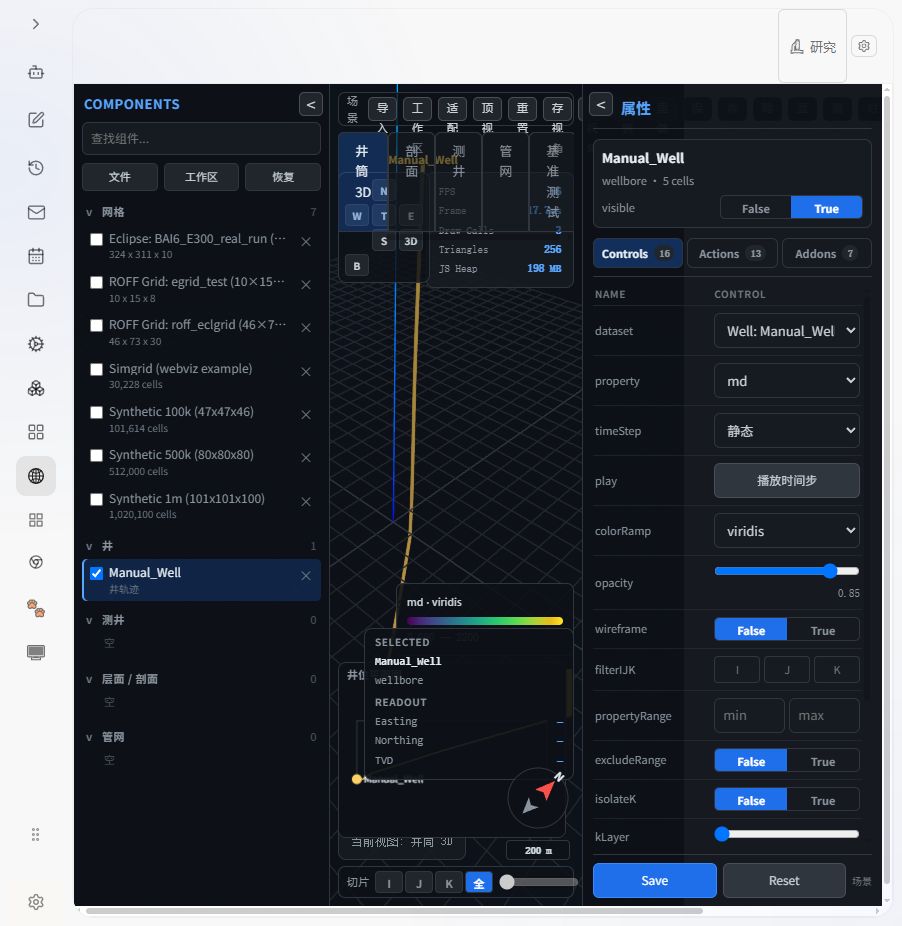Click the Save button
Screen dimensions: 902x926
pyautogui.click(x=654, y=881)
